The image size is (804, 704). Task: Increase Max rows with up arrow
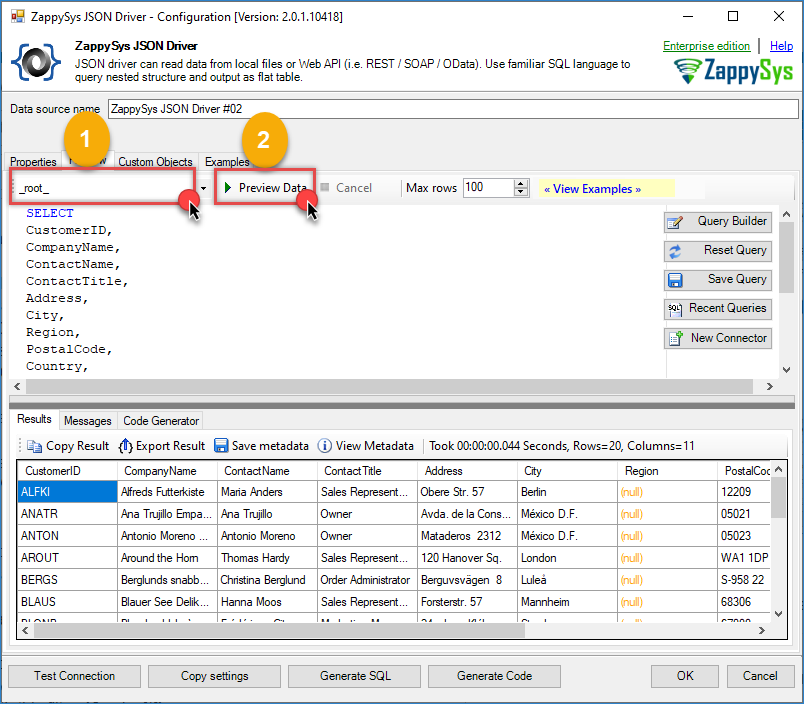521,184
